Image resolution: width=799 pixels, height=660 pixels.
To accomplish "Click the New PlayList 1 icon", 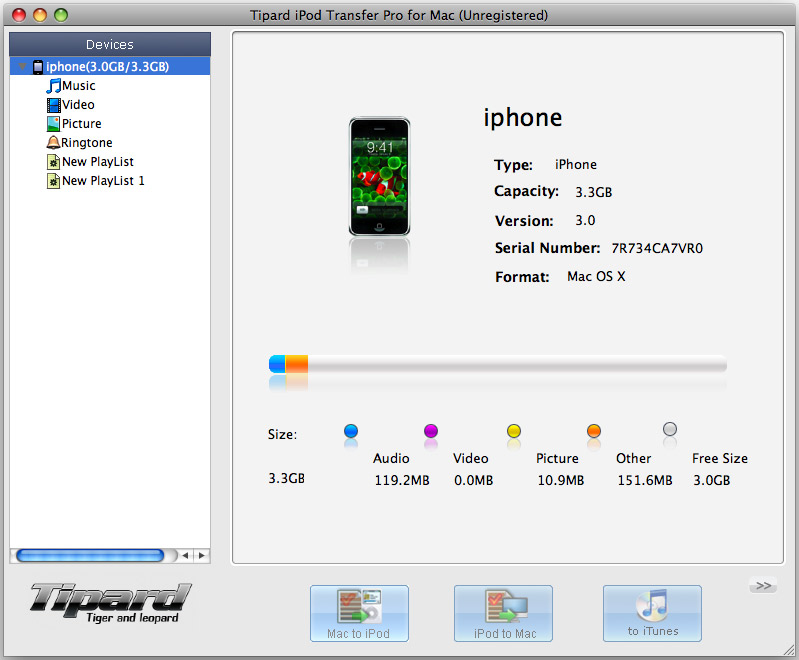I will point(54,181).
